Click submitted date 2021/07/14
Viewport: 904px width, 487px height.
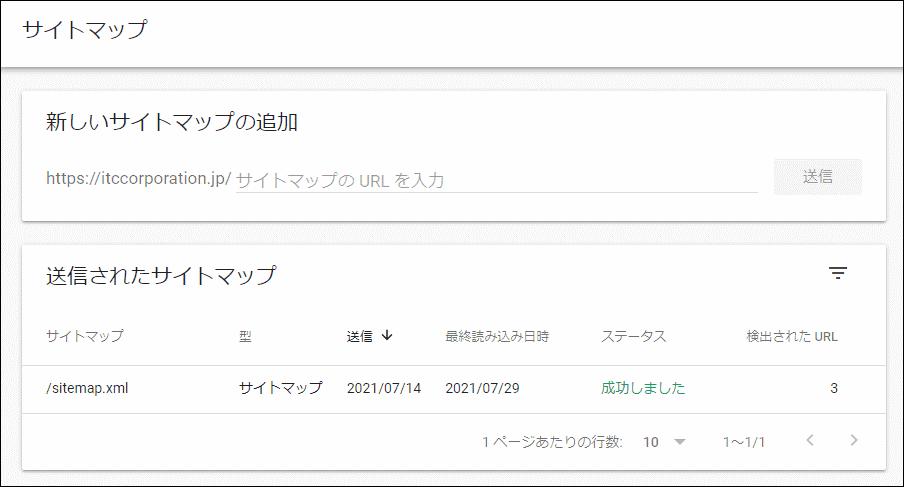pos(384,388)
